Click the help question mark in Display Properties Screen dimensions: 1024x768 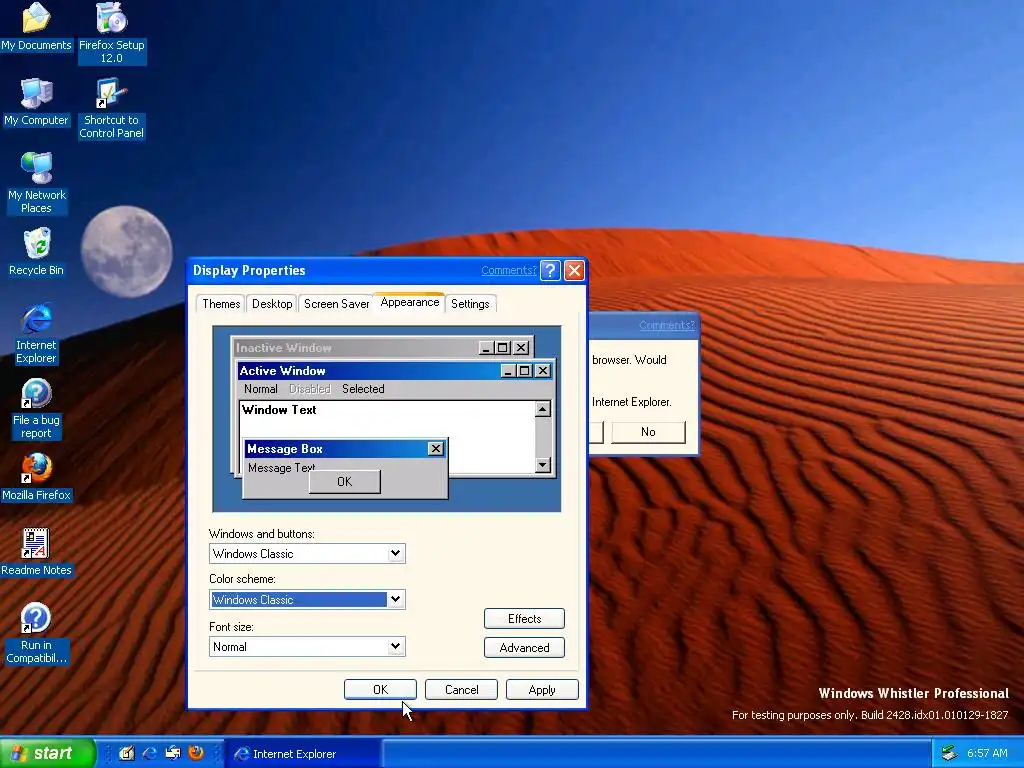pyautogui.click(x=551, y=270)
